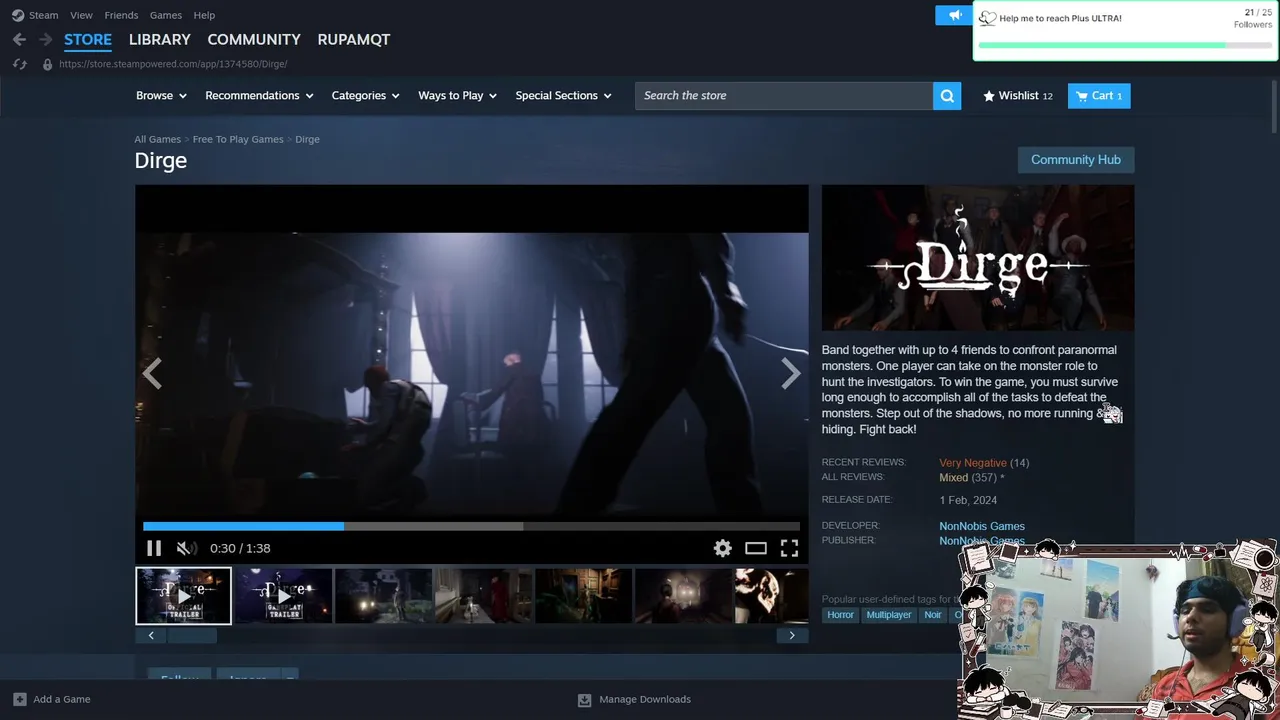
Task: Show the previous media item with the left arrow
Action: pos(152,374)
